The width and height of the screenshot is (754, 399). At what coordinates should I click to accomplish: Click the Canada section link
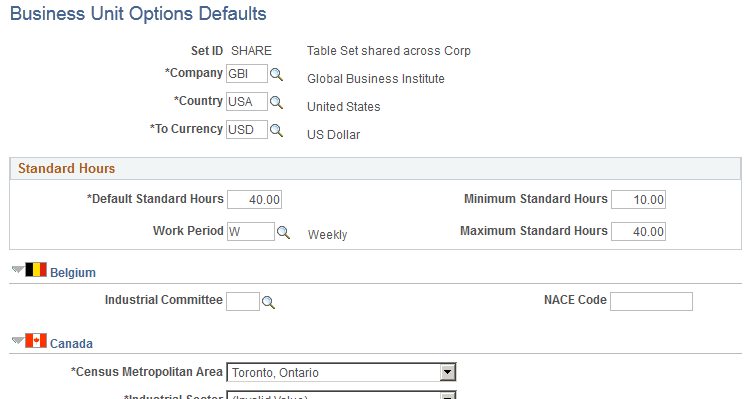71,344
